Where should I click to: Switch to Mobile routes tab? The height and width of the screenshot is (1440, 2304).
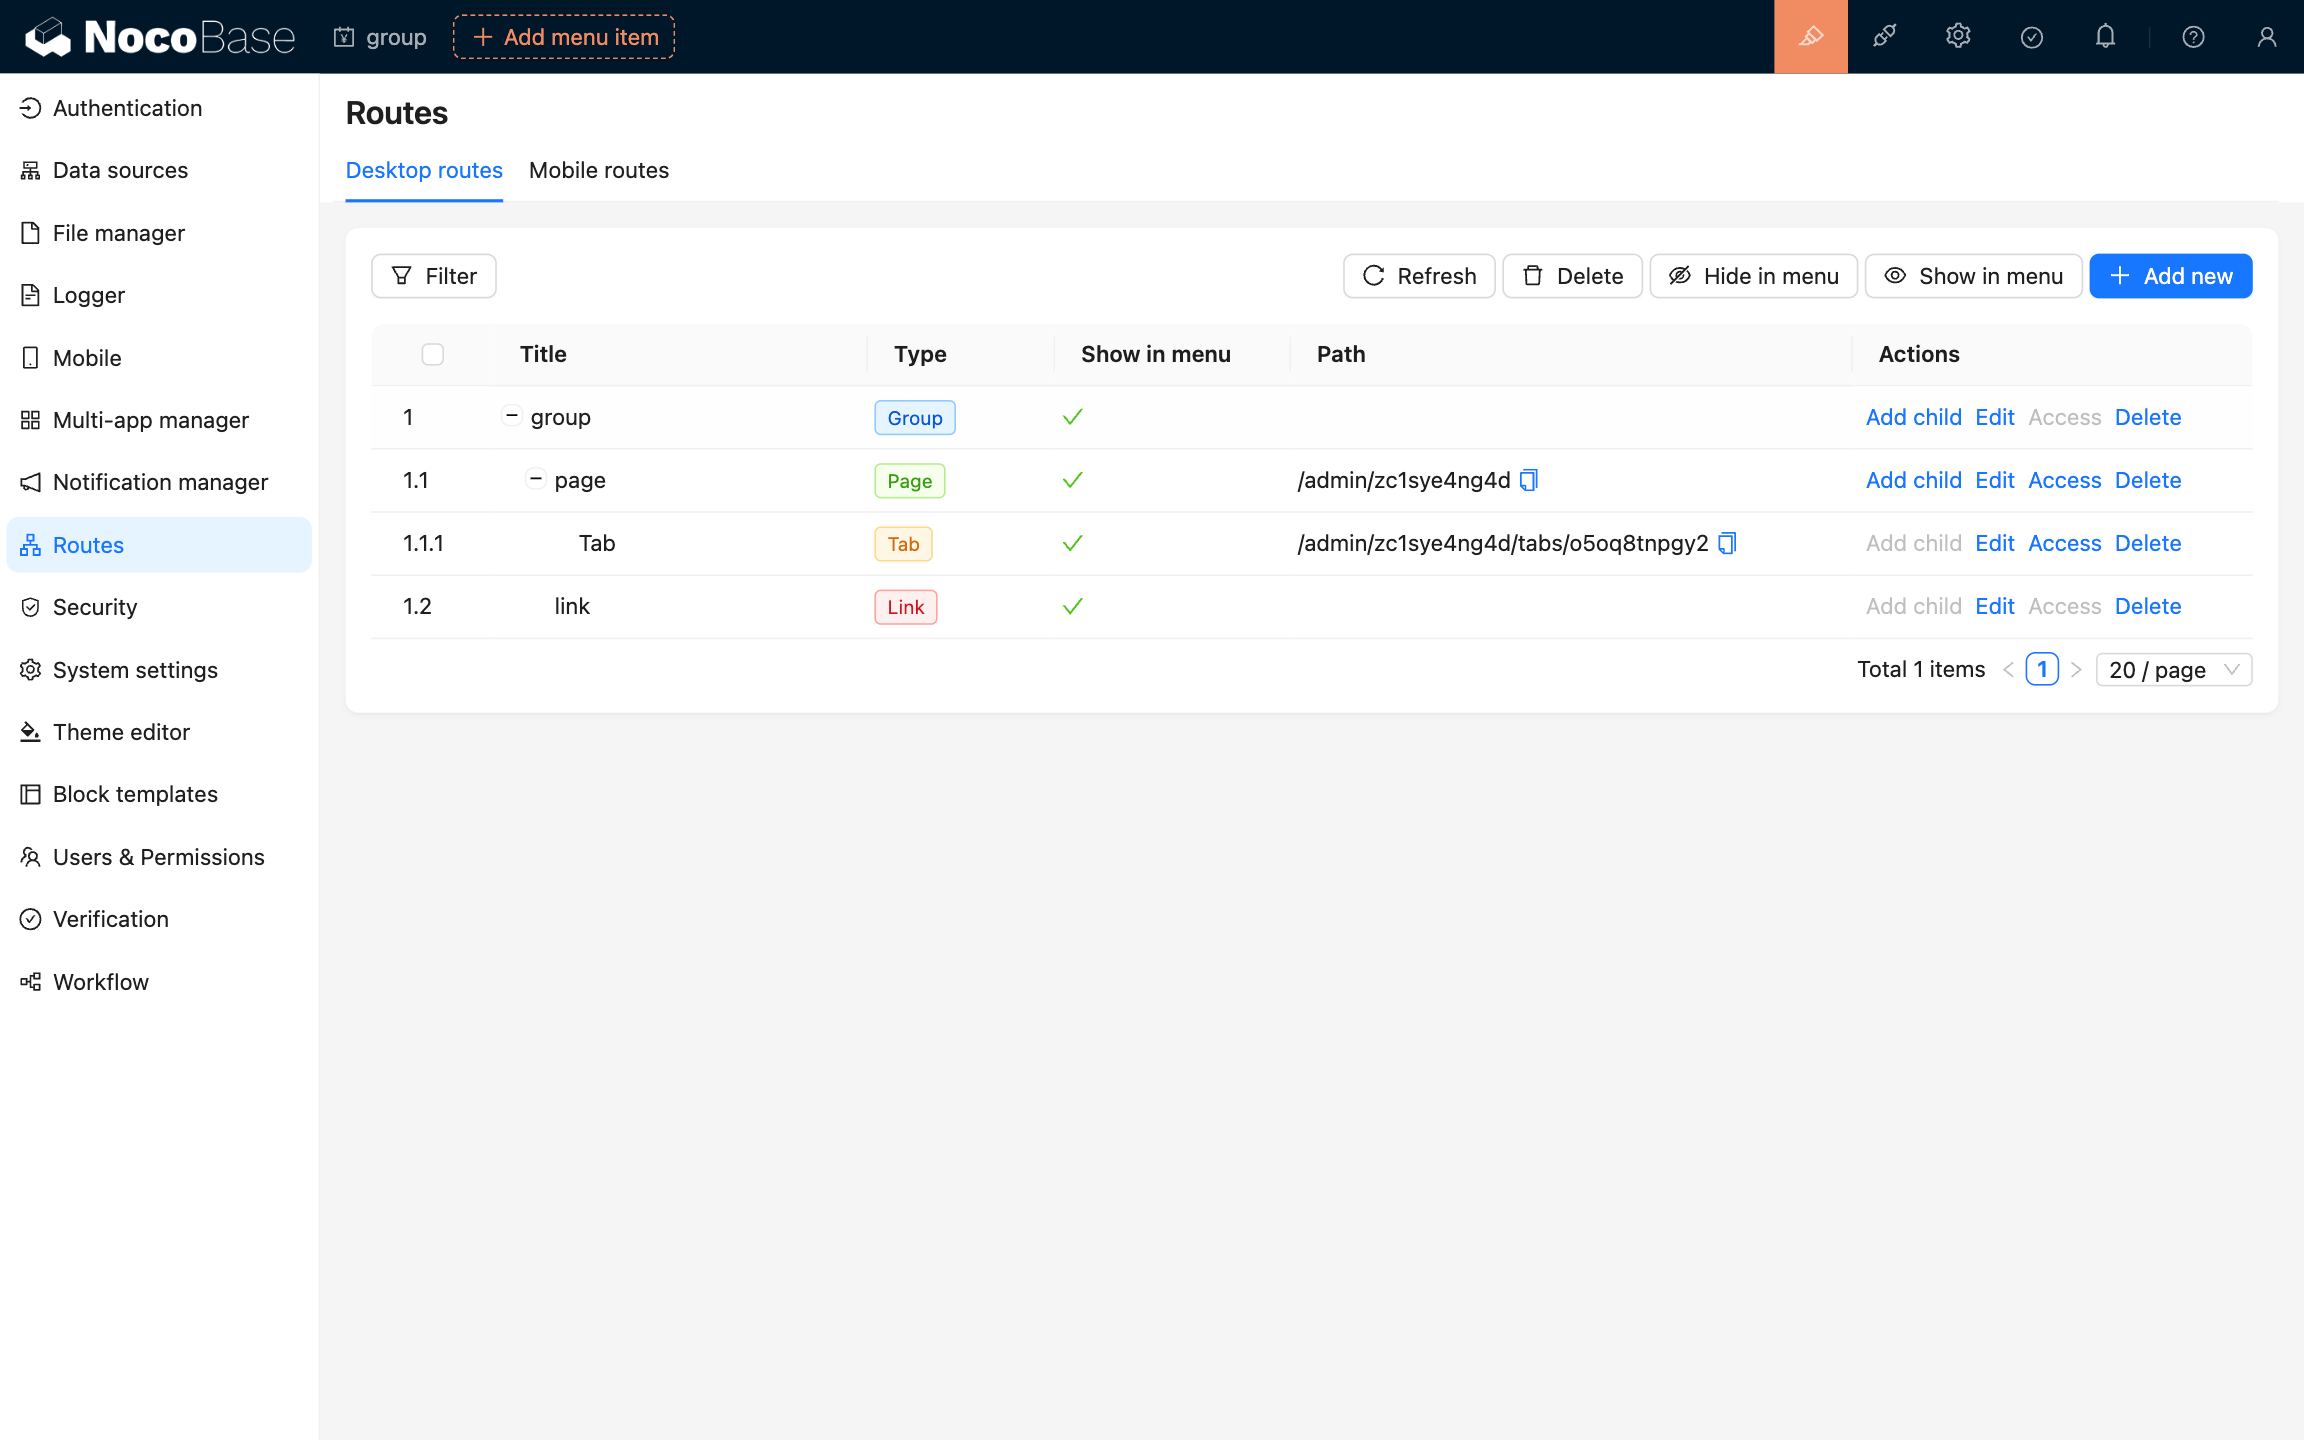point(598,170)
